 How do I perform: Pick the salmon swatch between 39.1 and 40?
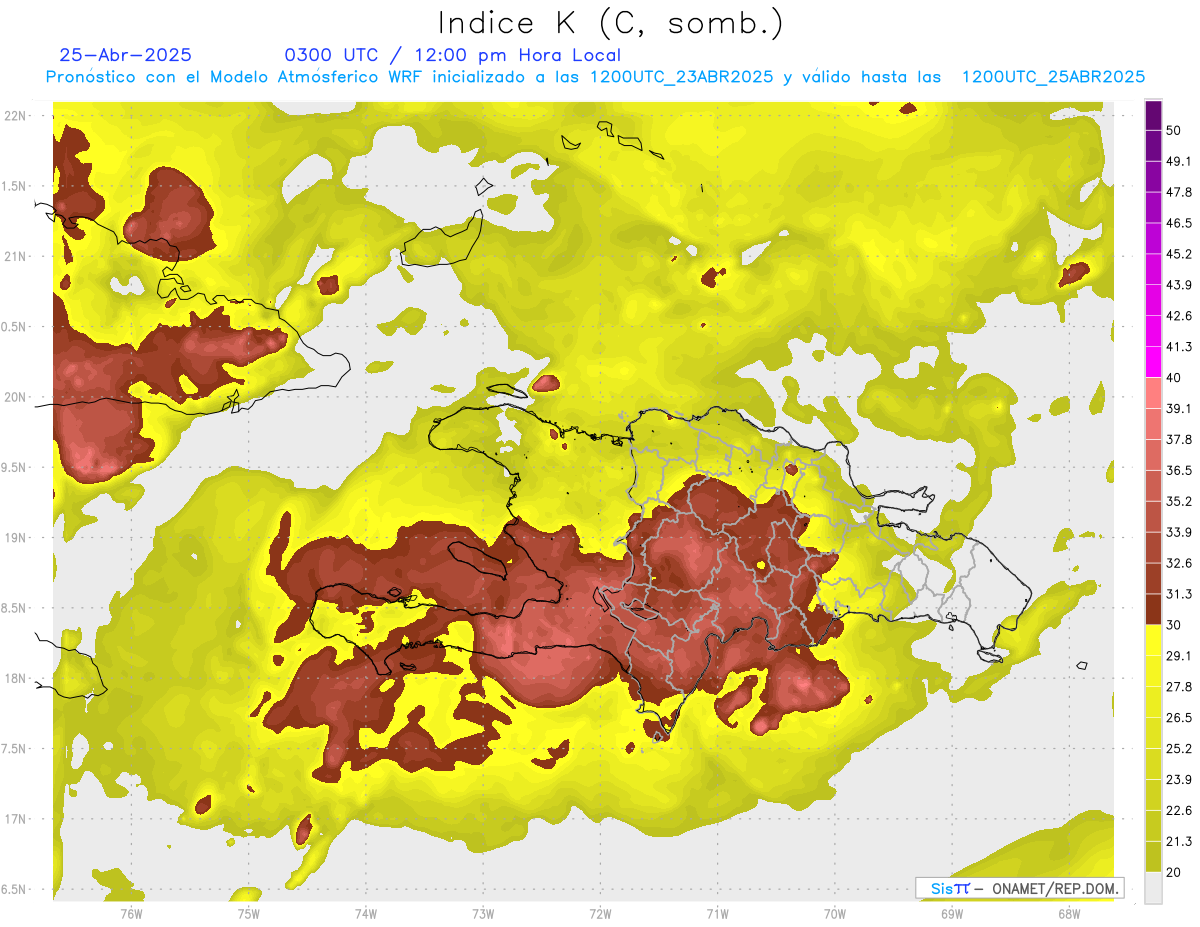click(x=1153, y=393)
